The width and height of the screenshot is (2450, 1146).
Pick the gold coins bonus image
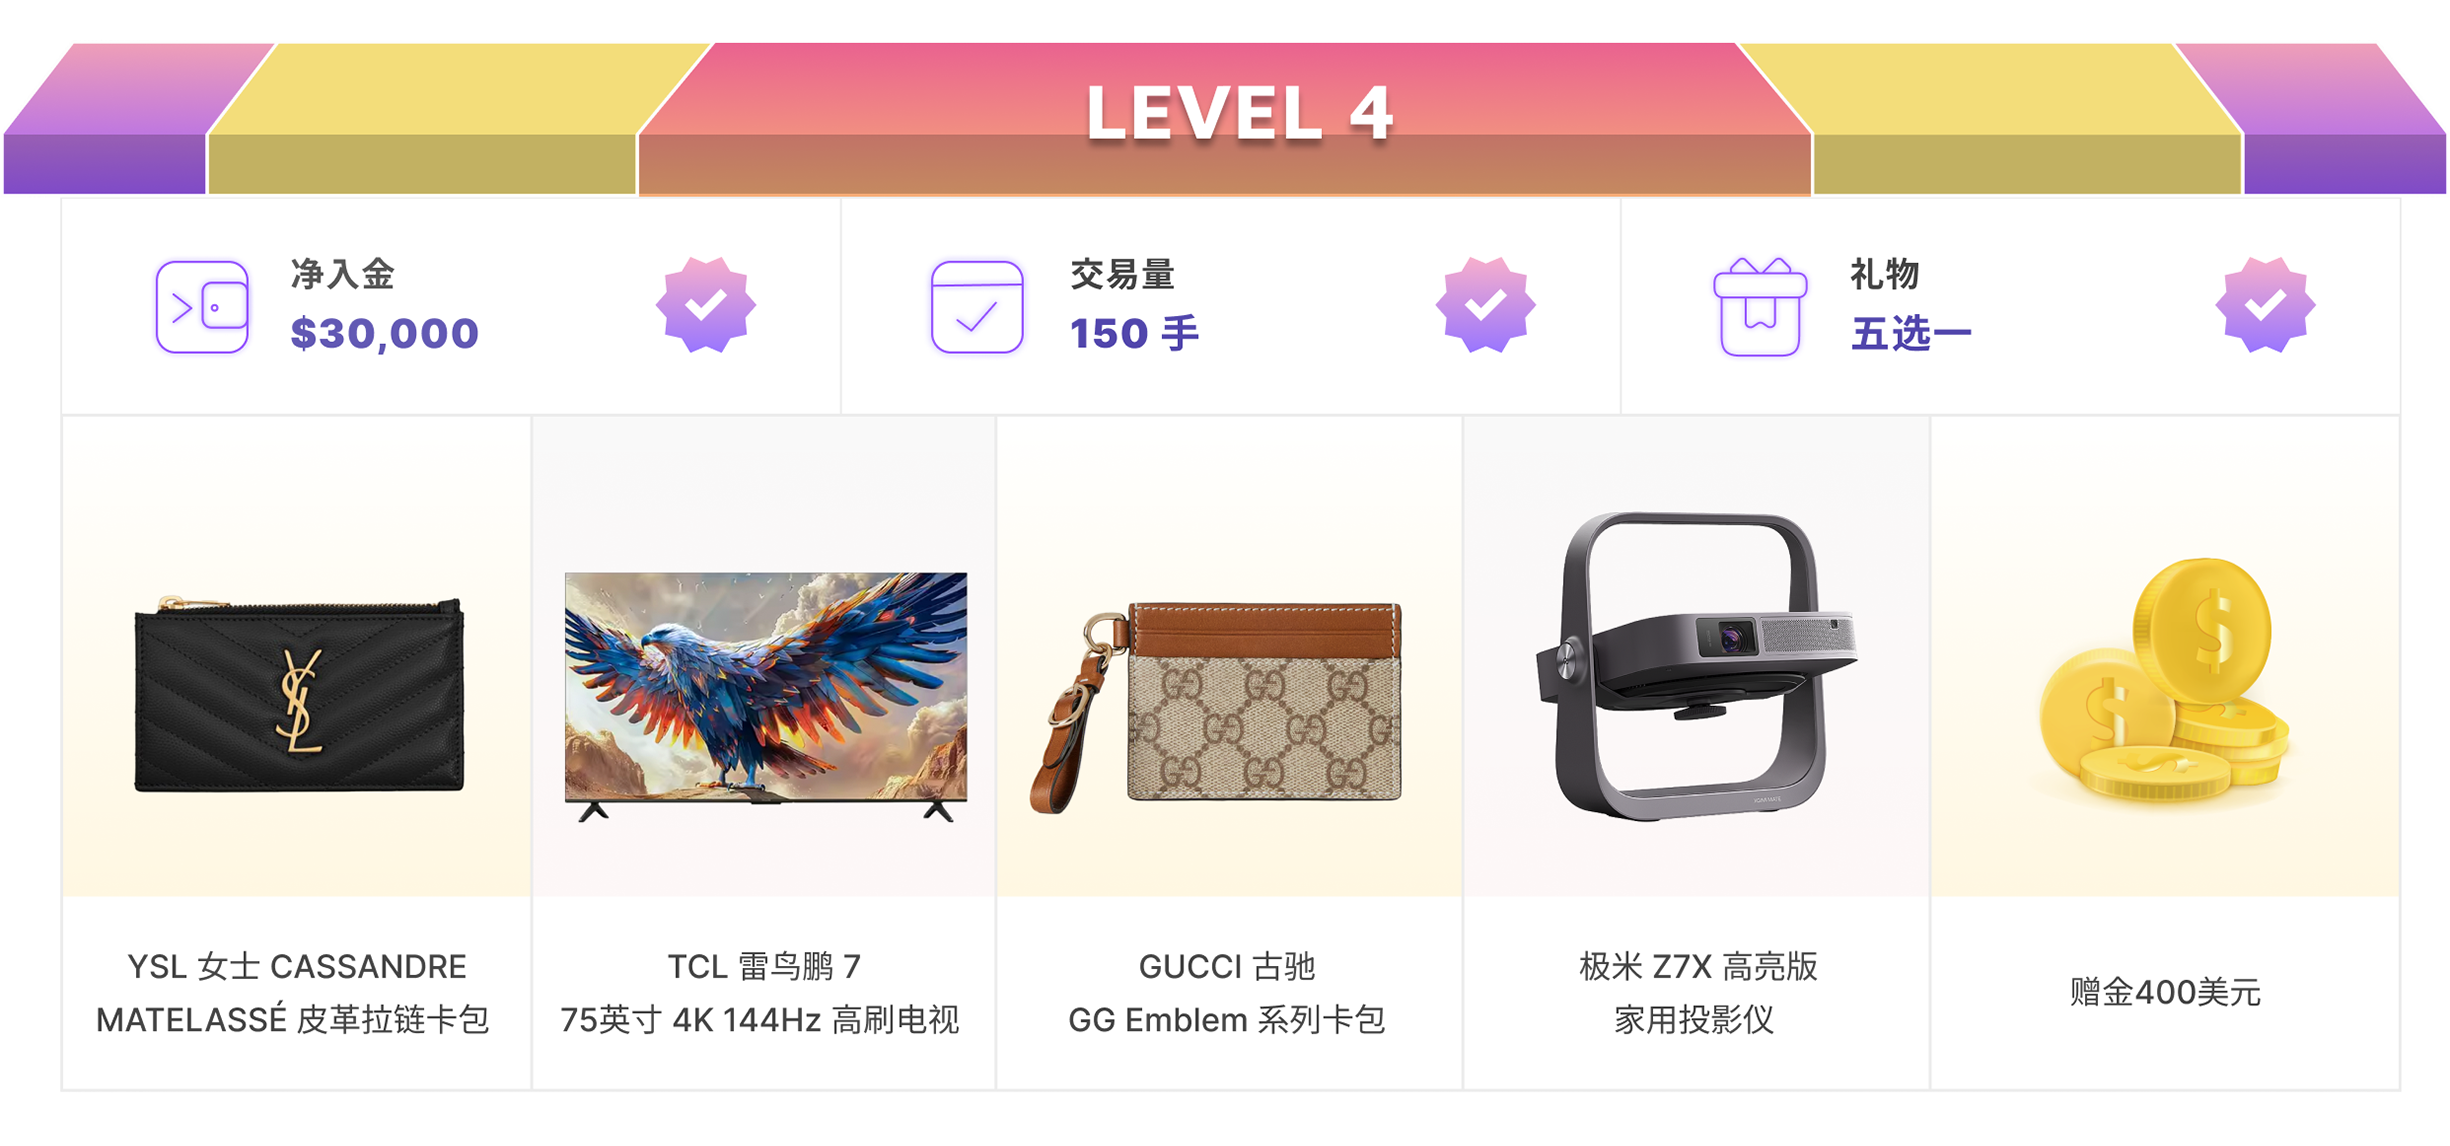2165,680
